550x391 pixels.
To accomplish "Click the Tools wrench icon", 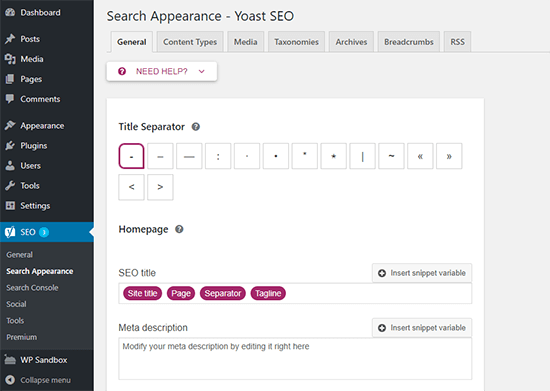I will click(x=10, y=185).
